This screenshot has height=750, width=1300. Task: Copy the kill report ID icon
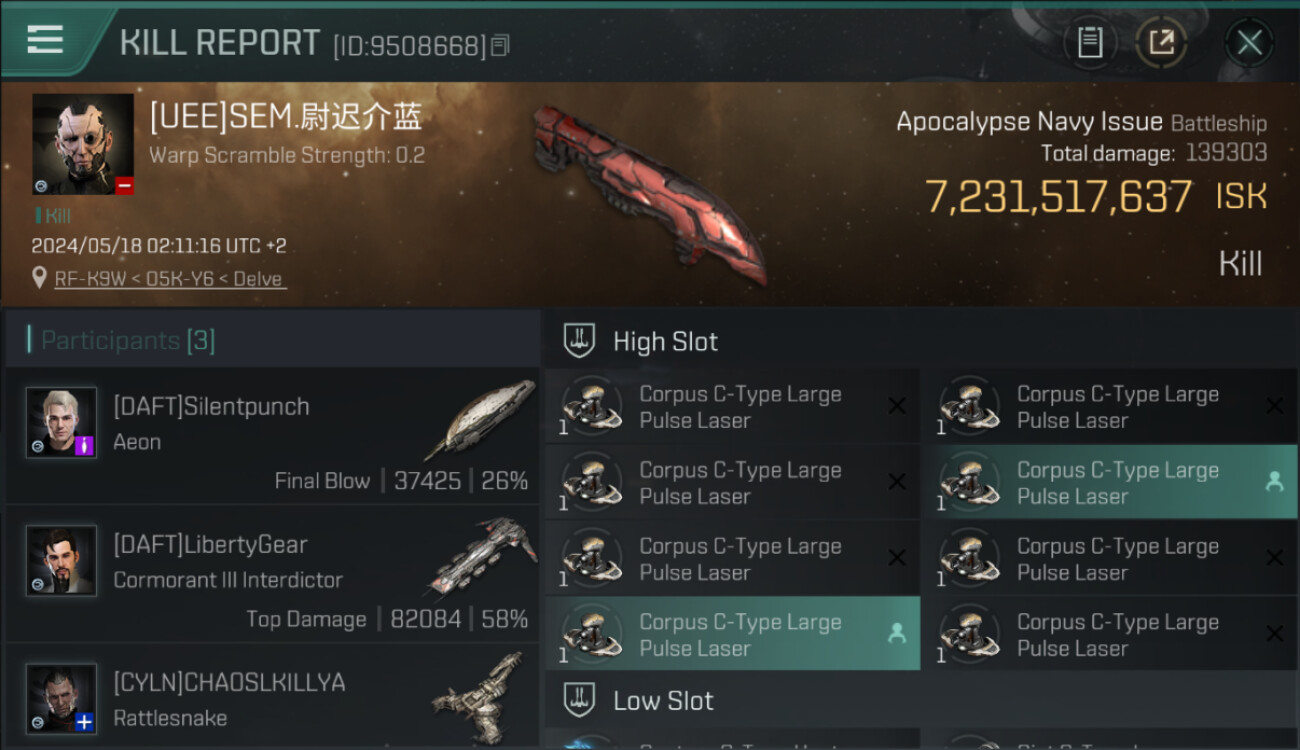pos(500,45)
